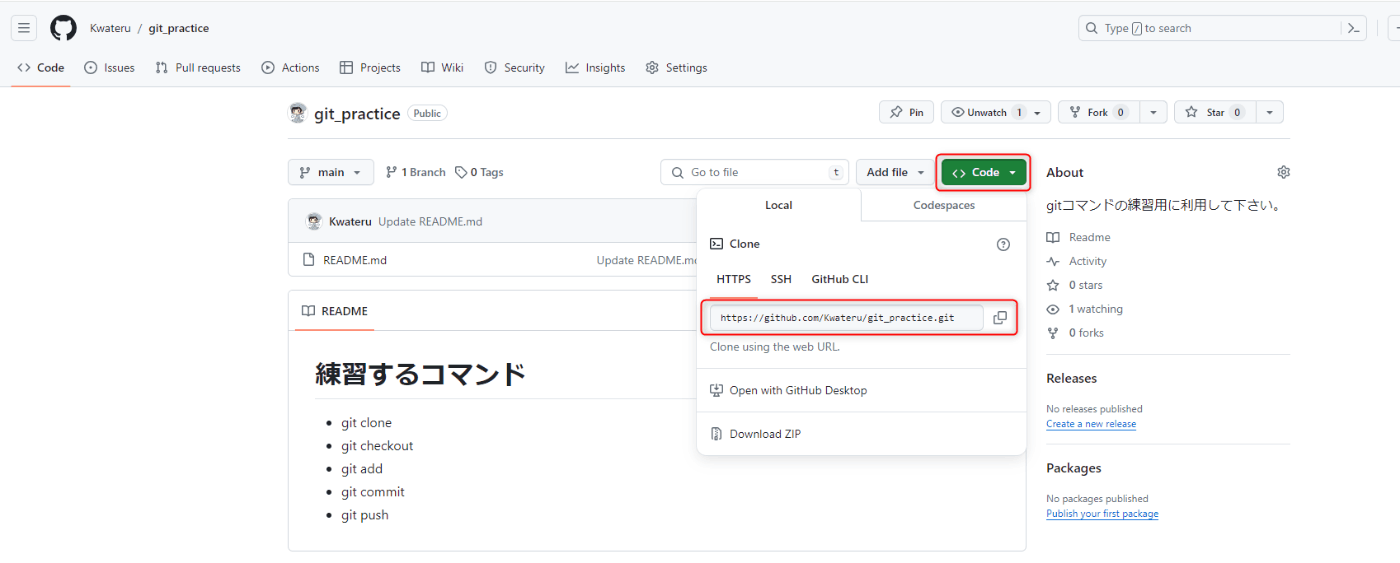The width and height of the screenshot is (1400, 563).
Task: Focus the Go to file search box
Action: pos(754,172)
